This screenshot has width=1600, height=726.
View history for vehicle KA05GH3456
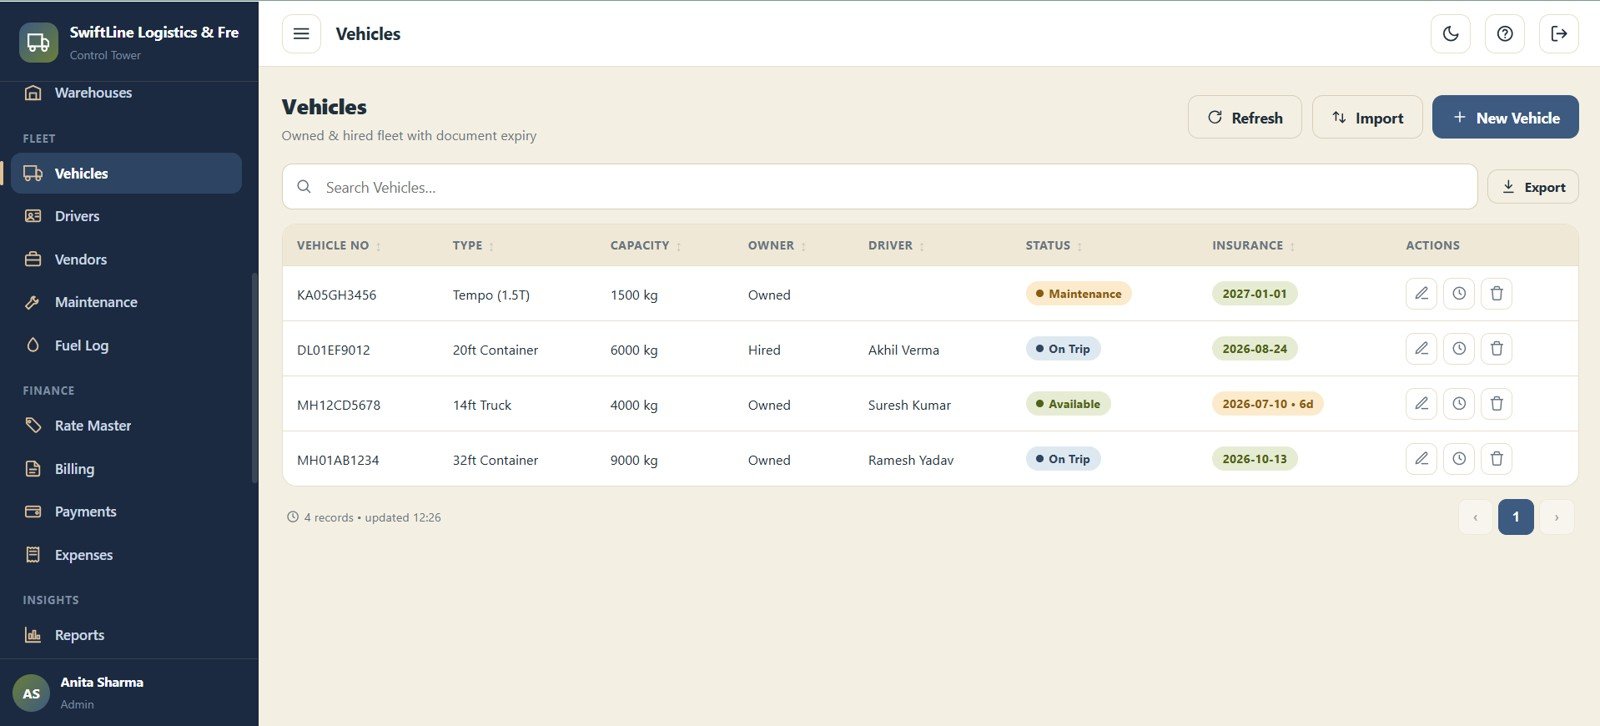coord(1459,294)
